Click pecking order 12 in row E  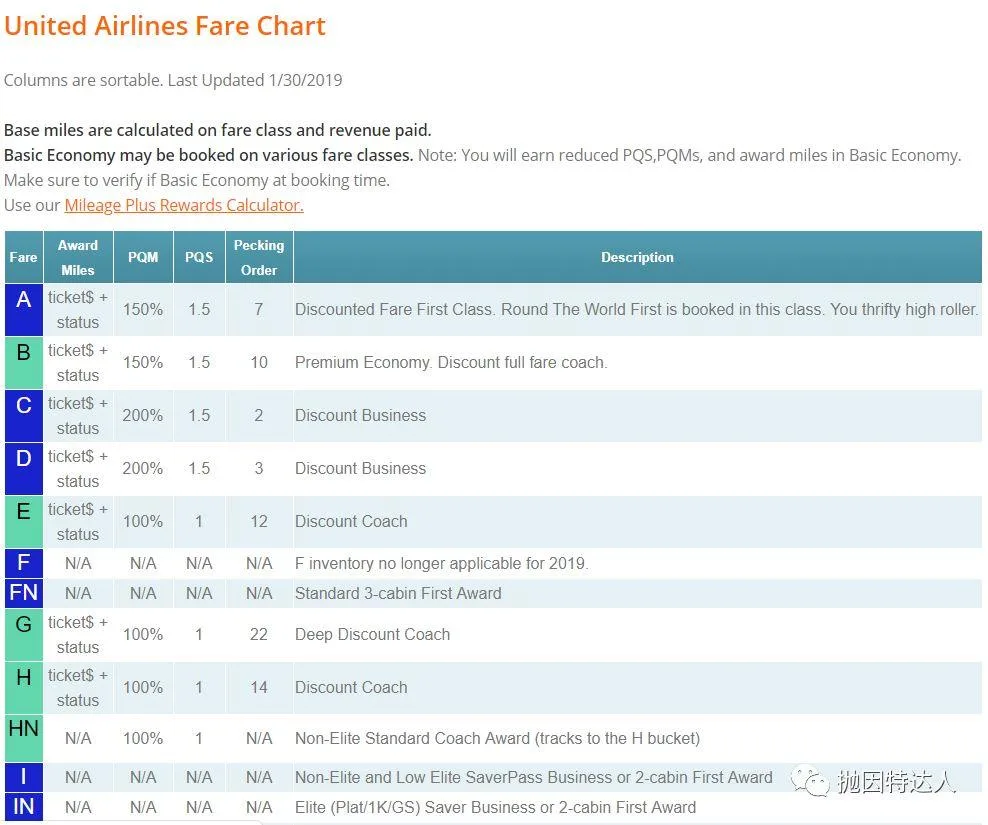click(x=259, y=521)
